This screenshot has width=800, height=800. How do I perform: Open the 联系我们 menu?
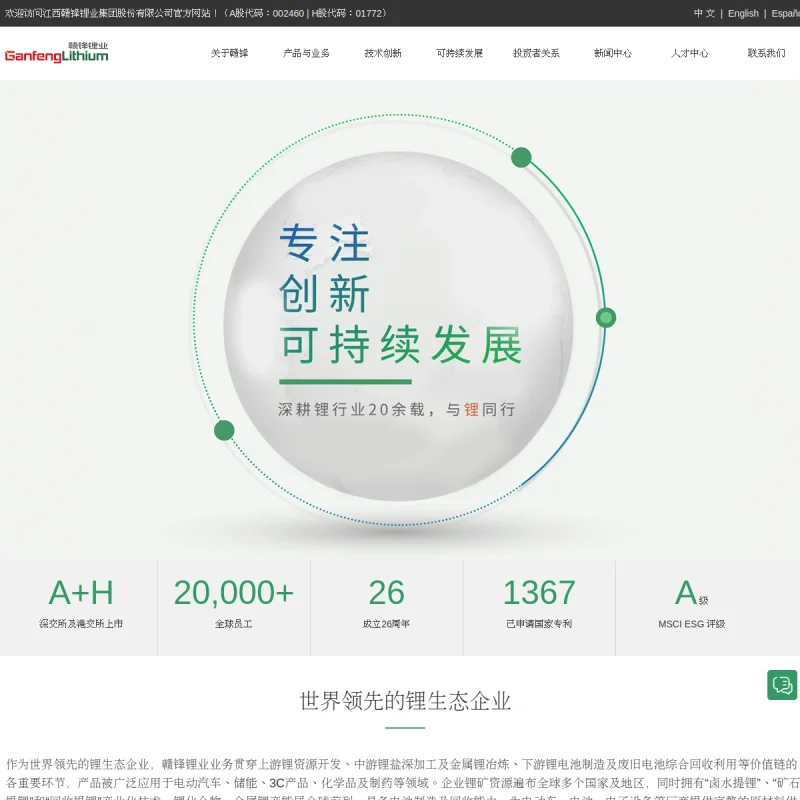(766, 53)
